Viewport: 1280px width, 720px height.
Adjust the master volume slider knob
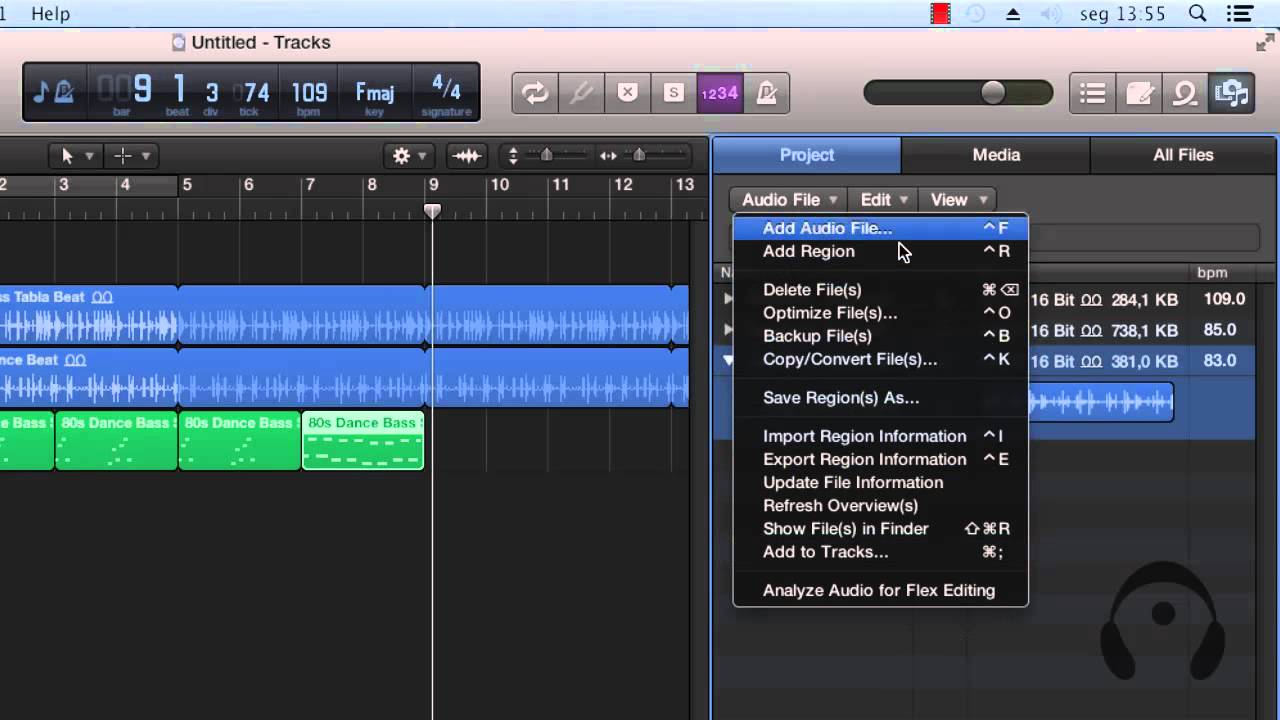[993, 93]
